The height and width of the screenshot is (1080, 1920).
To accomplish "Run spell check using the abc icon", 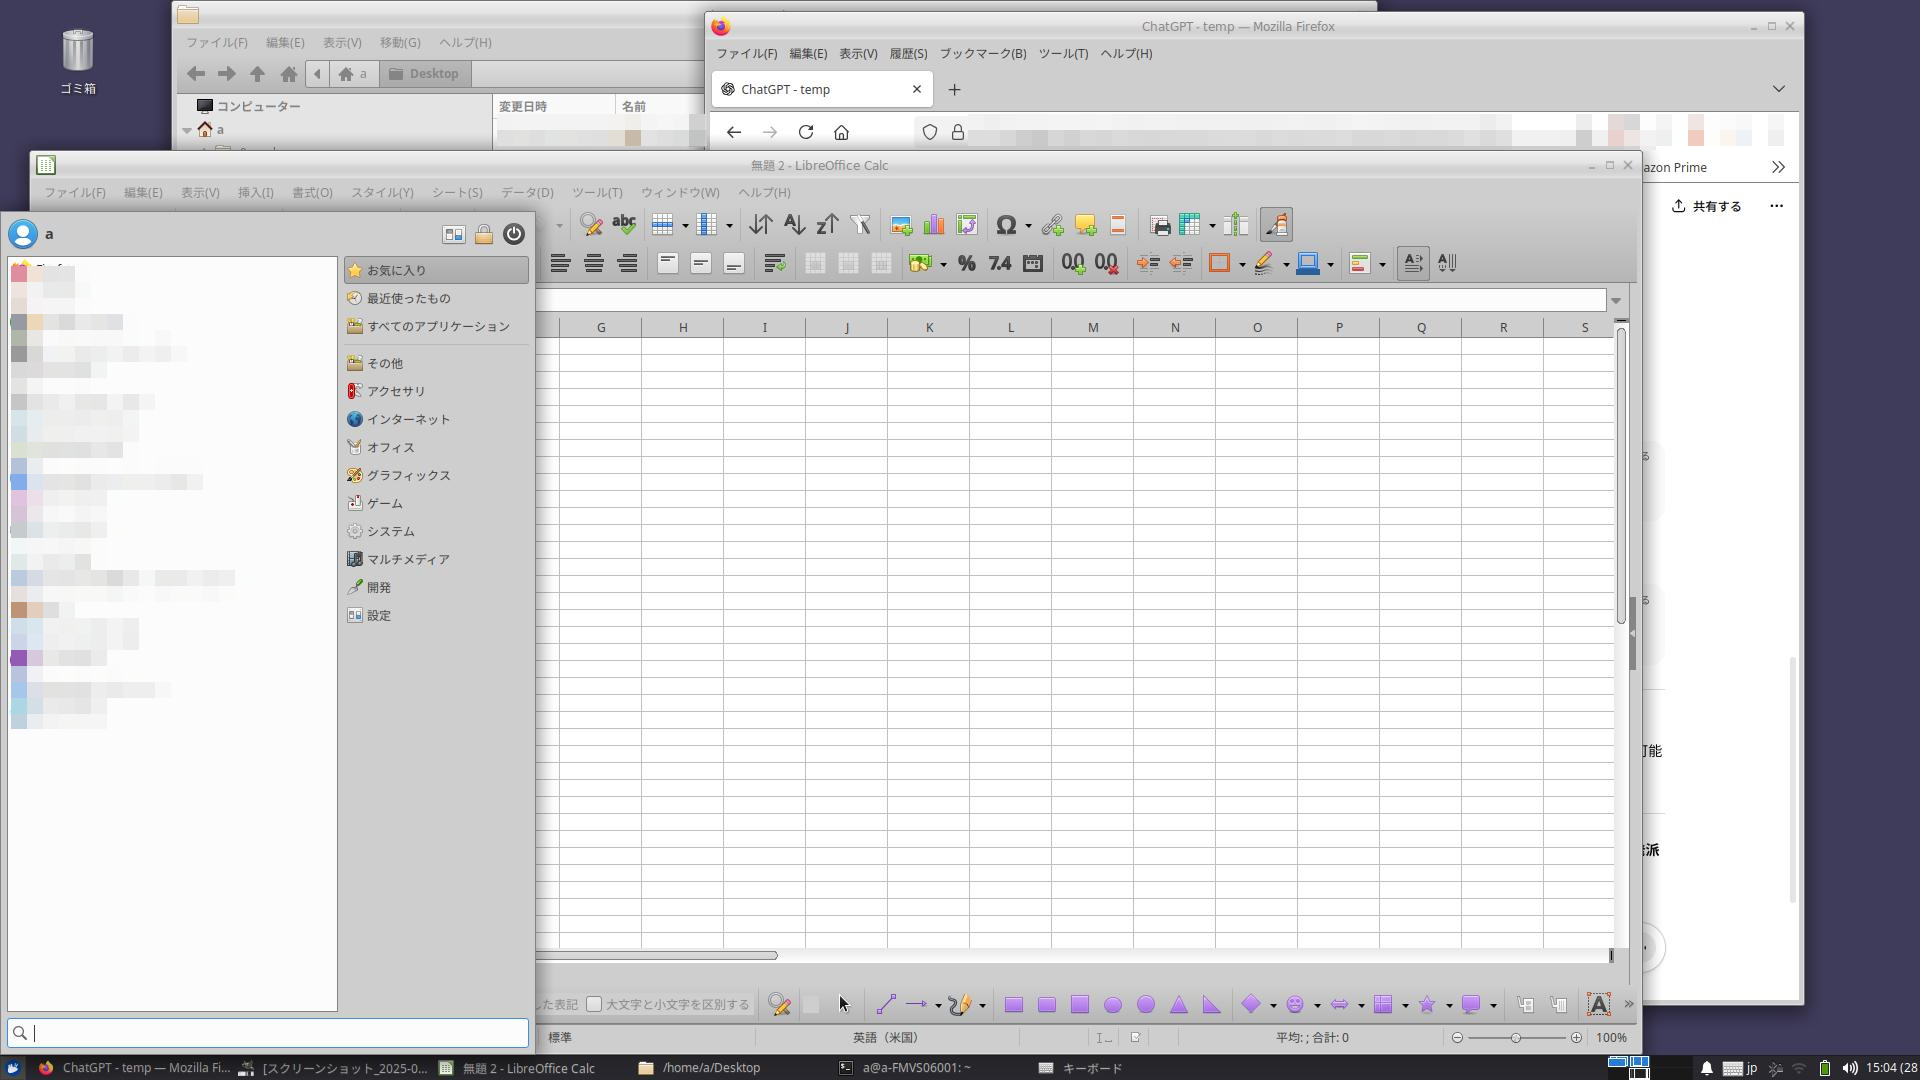I will coord(624,224).
